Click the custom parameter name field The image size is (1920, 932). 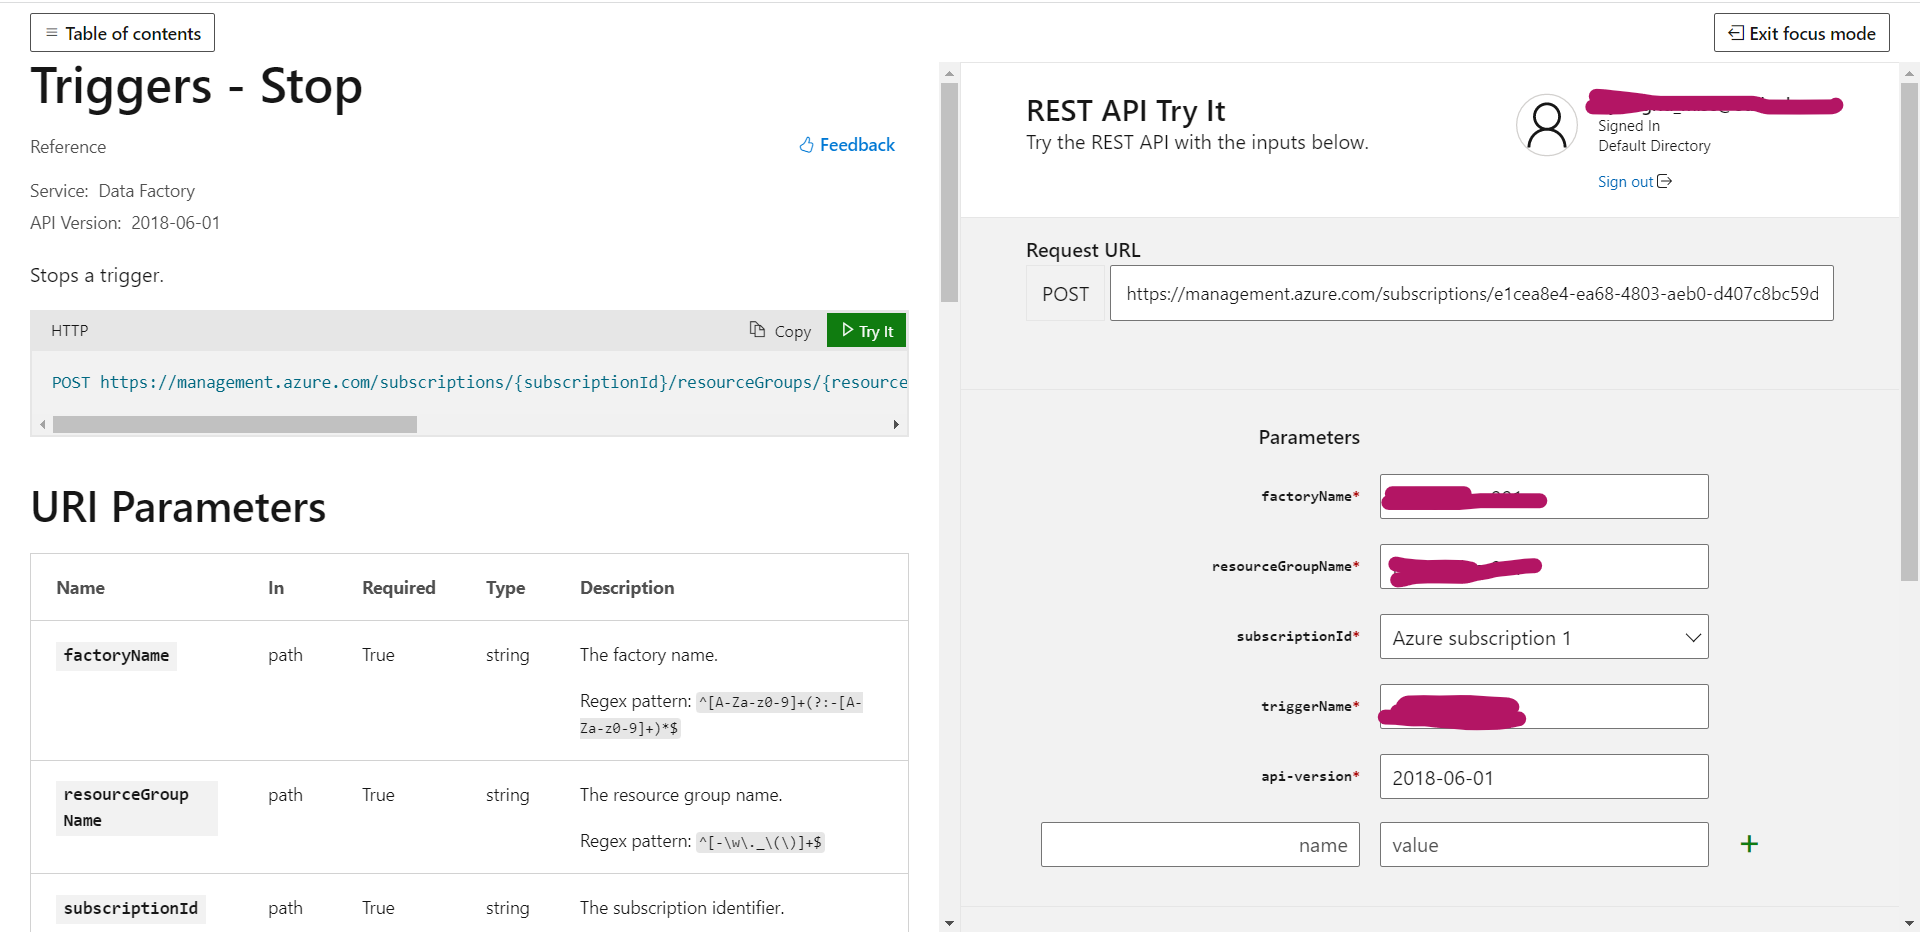[x=1199, y=845]
